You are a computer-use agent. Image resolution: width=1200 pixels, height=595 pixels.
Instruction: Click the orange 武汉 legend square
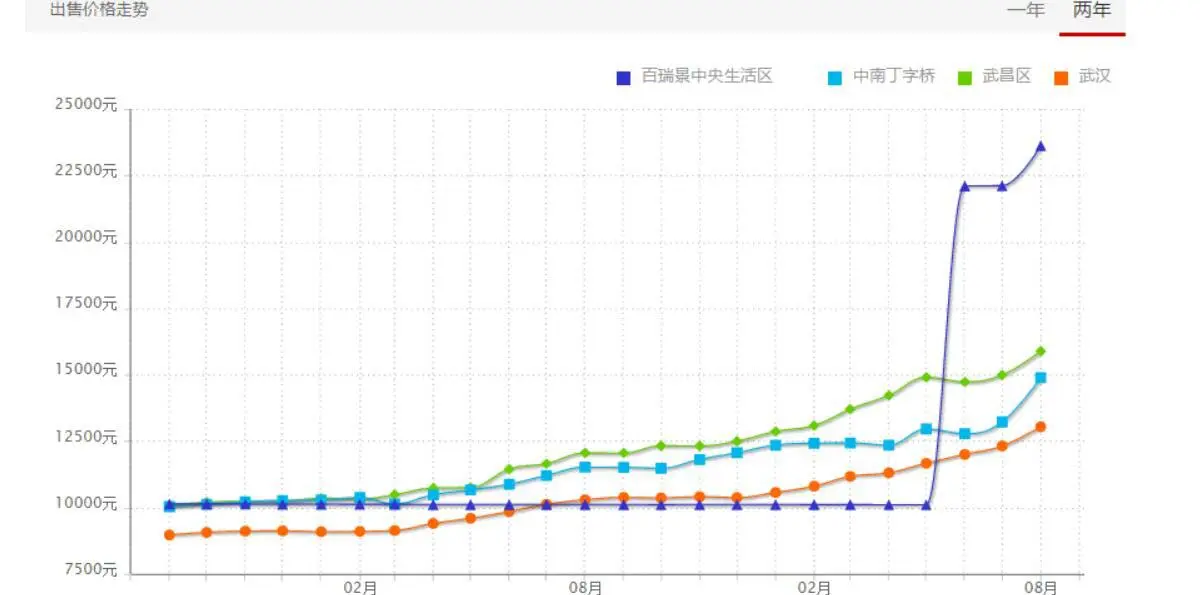(1062, 77)
